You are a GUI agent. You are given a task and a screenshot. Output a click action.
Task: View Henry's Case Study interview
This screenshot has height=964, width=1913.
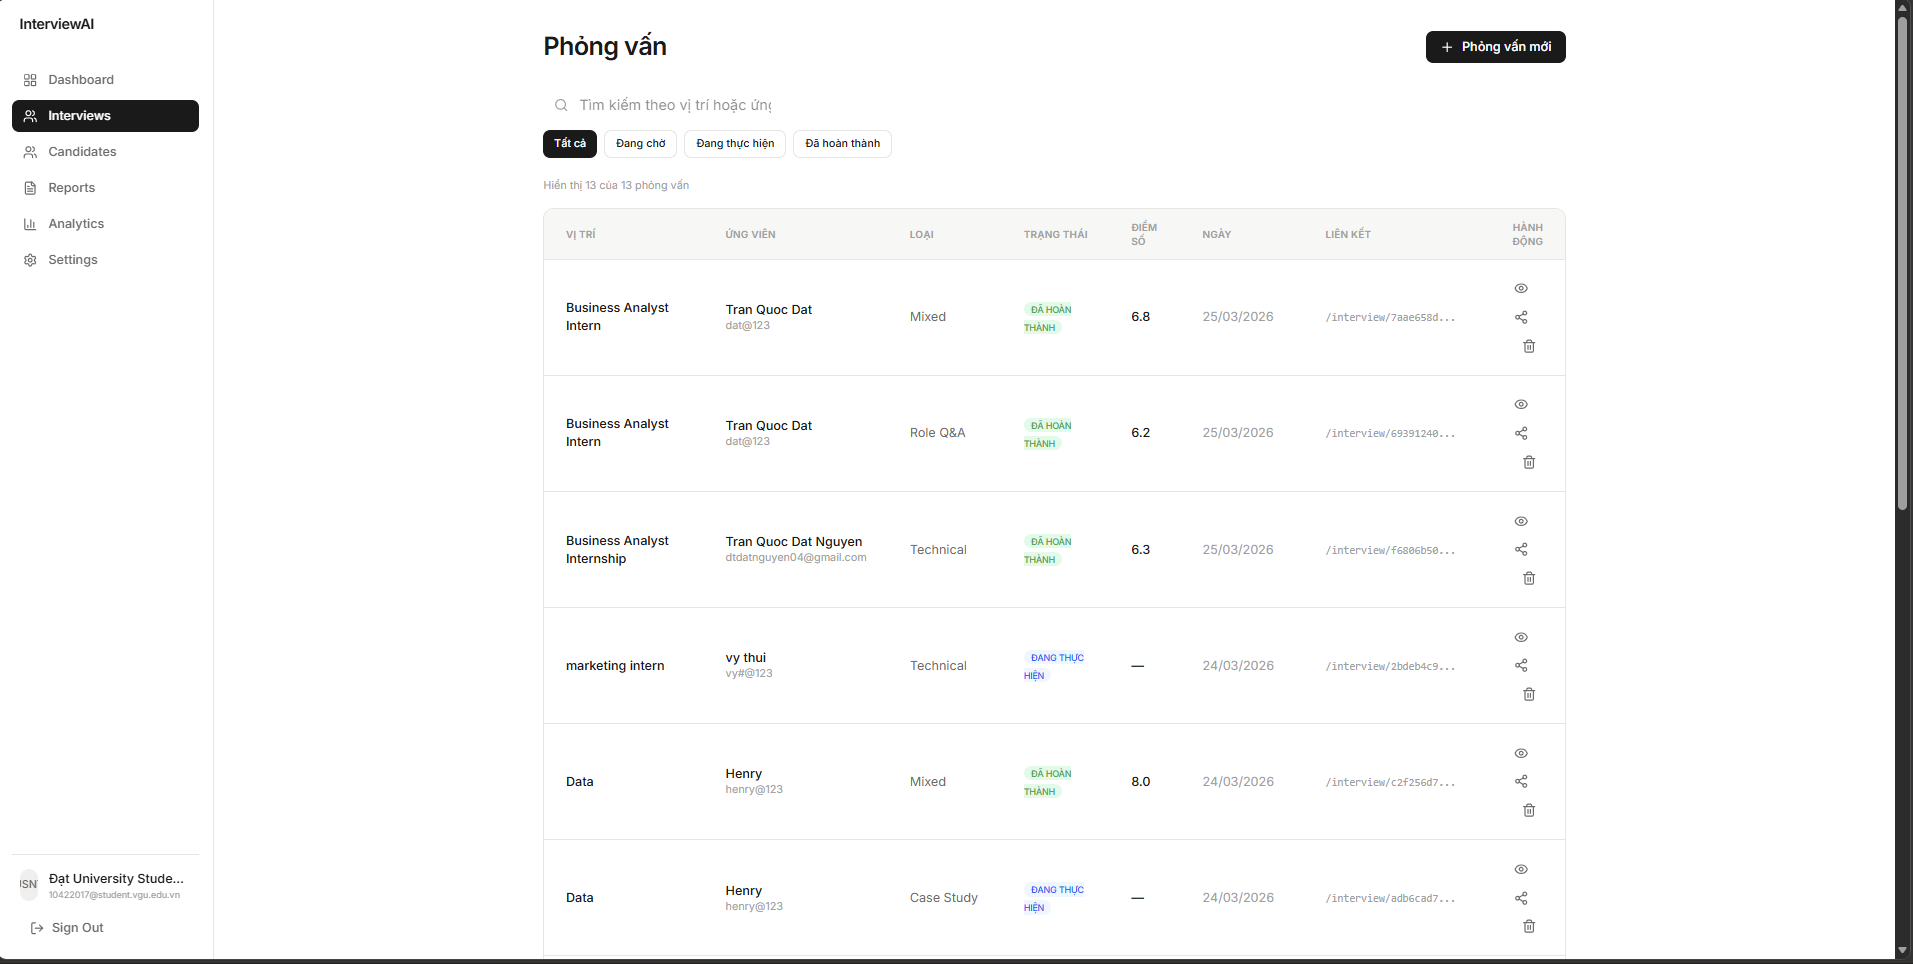pos(1521,869)
